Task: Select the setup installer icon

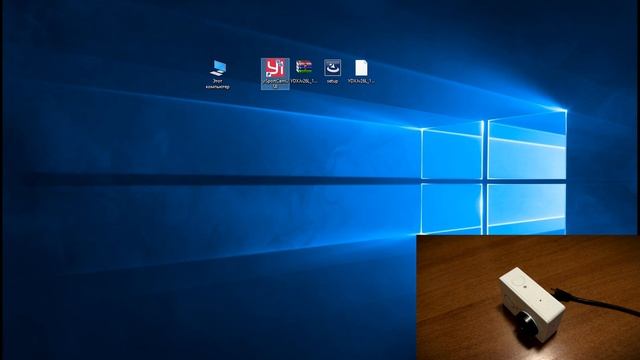Action: [333, 71]
